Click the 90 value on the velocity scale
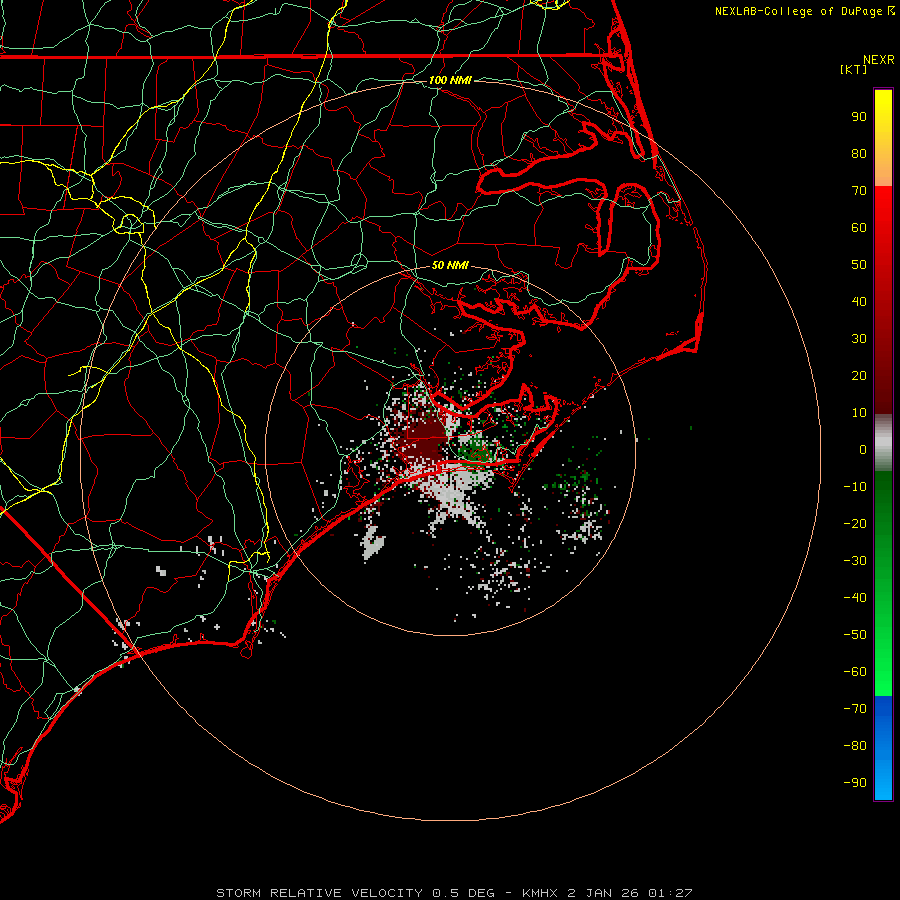Screen dimensions: 900x900 point(859,117)
